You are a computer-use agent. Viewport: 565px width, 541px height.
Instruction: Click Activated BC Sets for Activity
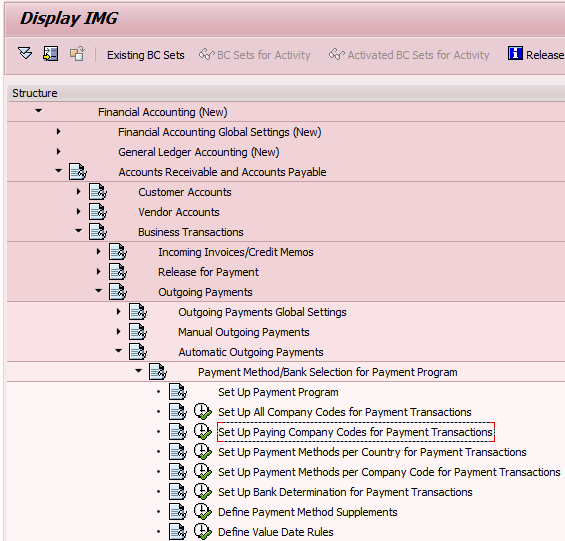coord(409,55)
